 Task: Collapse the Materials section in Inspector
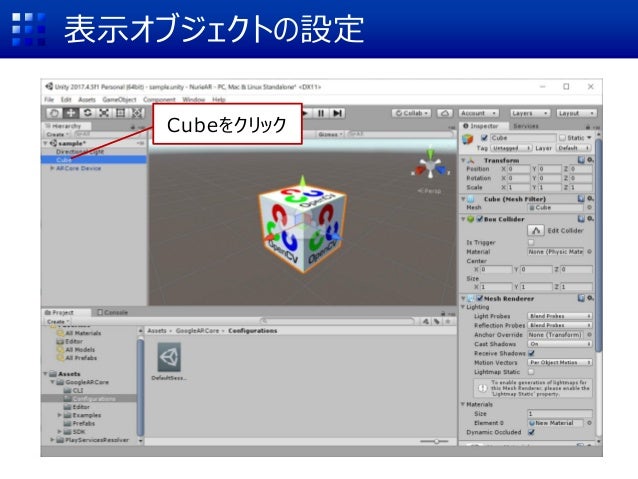463,405
